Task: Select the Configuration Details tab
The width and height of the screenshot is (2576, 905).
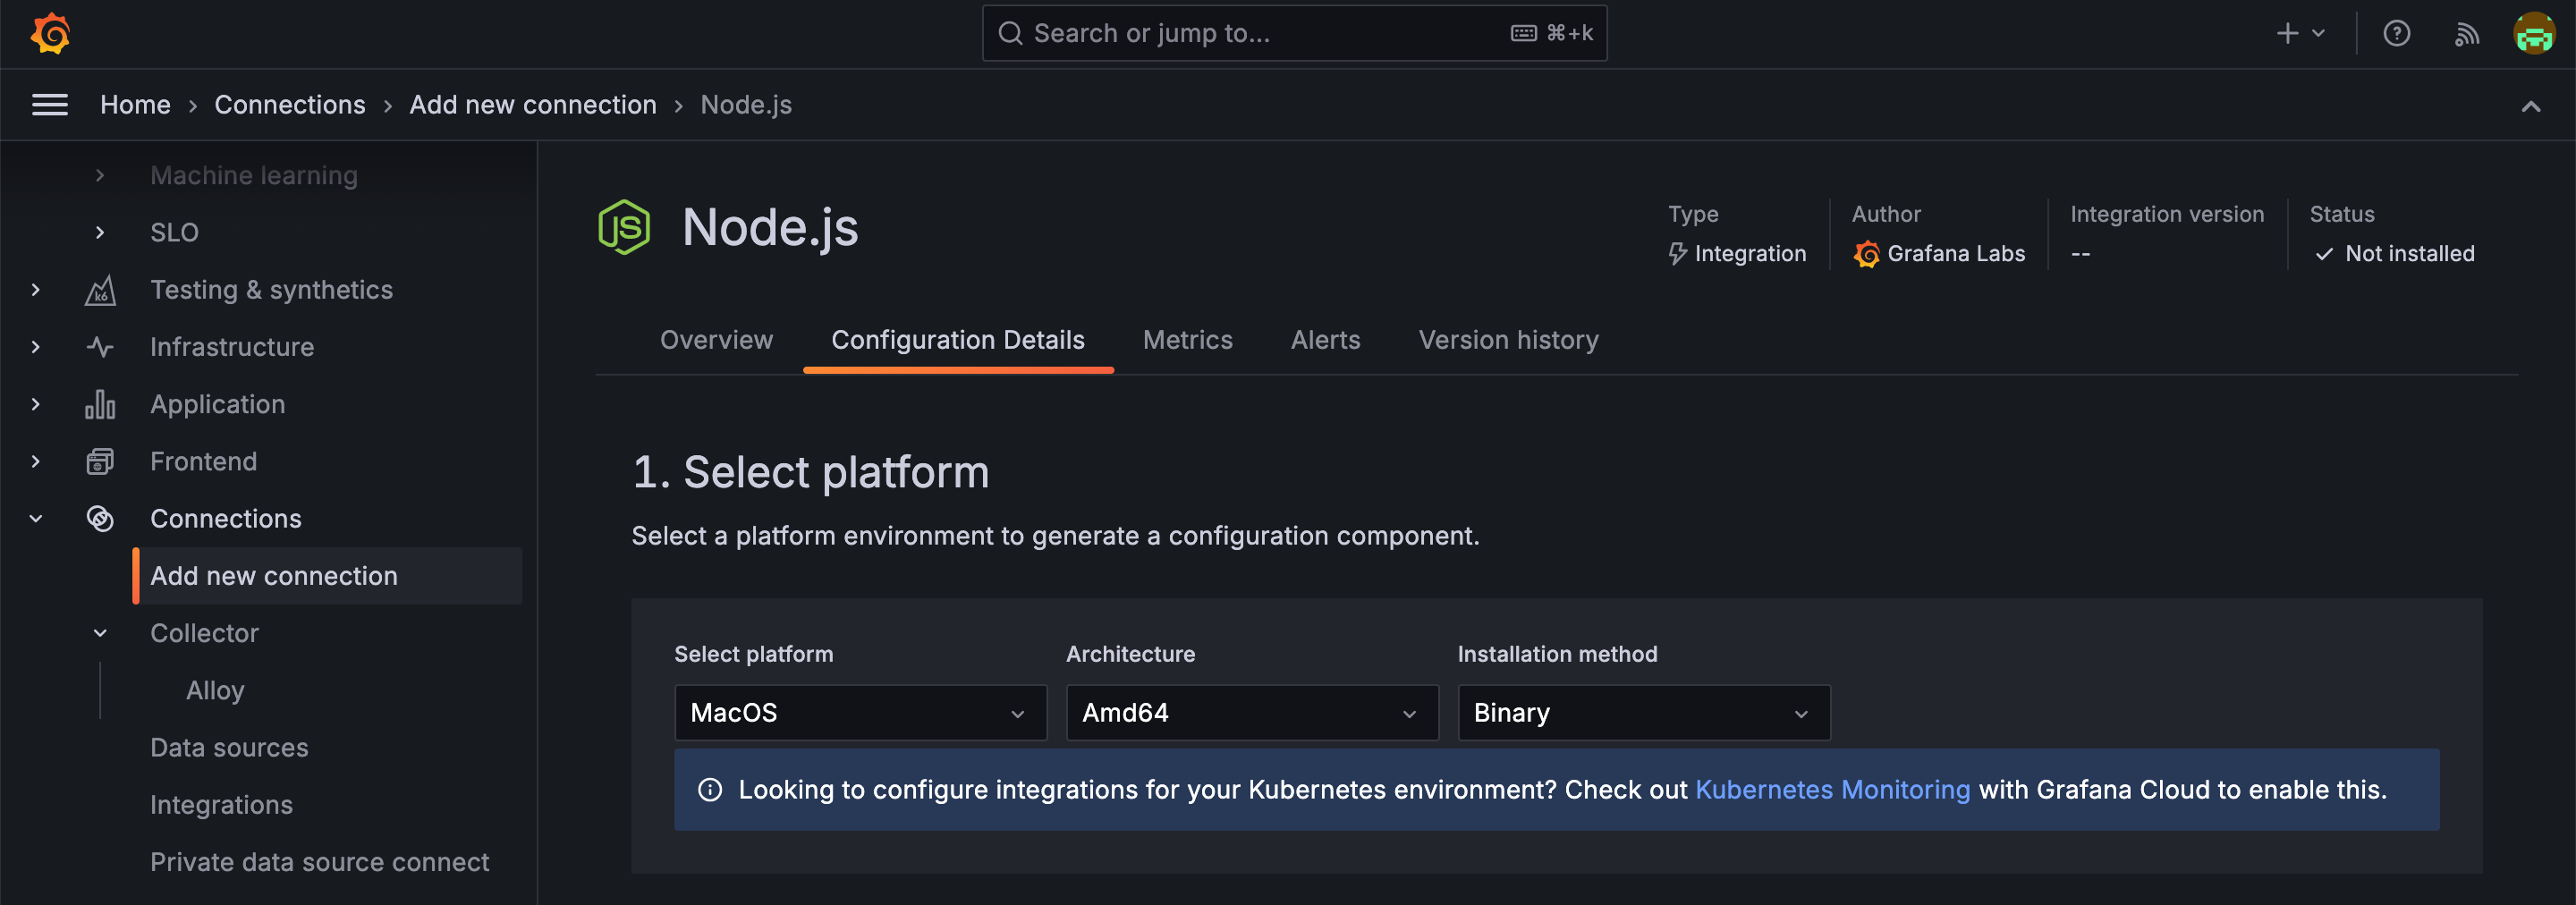Action: [x=958, y=340]
